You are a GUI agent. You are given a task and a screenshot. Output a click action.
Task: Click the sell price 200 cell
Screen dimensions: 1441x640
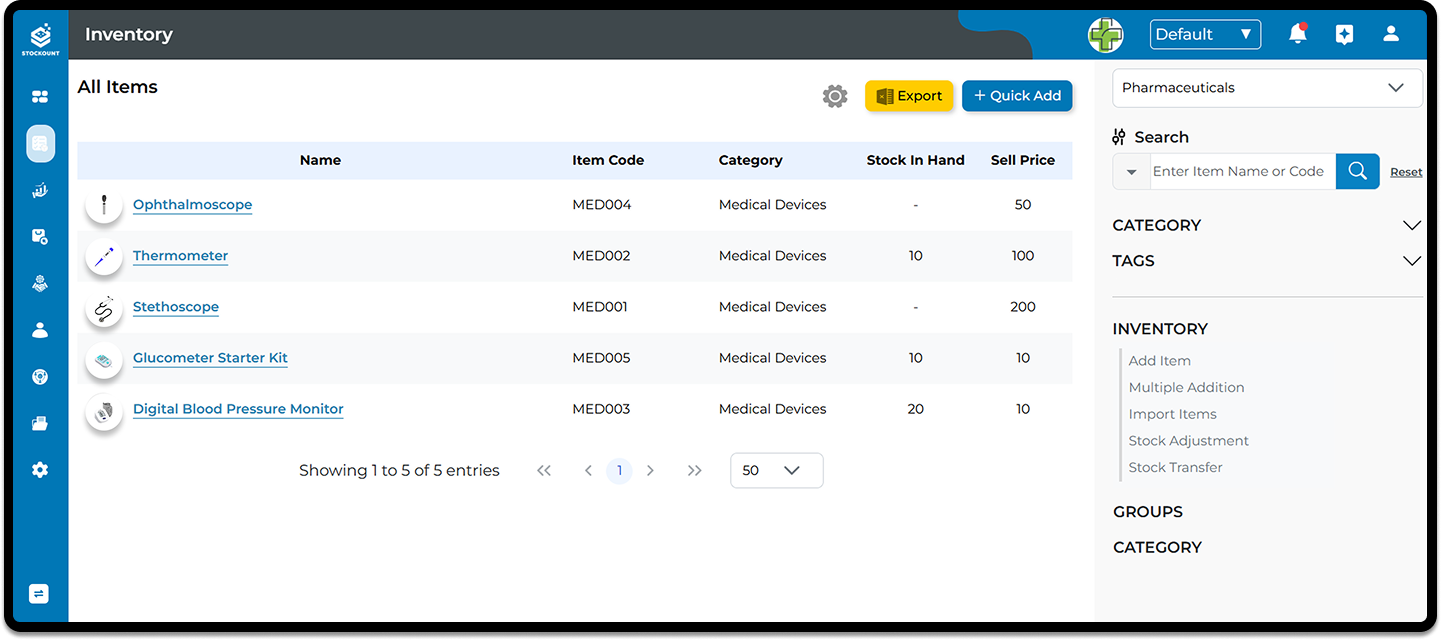coord(1022,306)
